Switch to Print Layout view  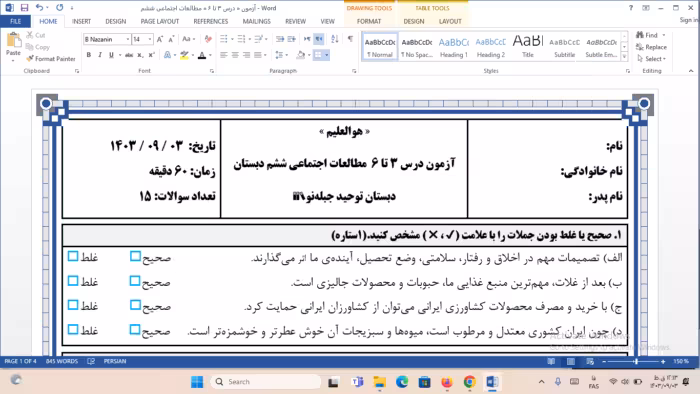571,361
